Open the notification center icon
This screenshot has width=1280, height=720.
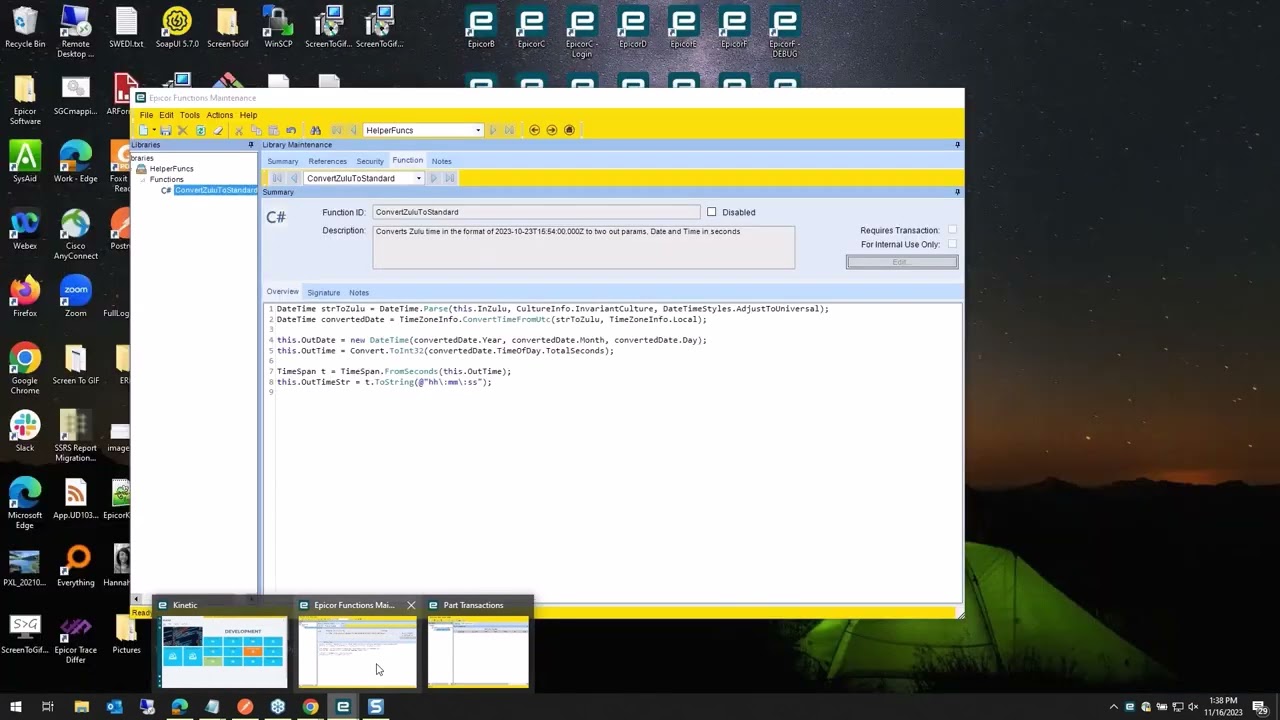click(x=1260, y=707)
